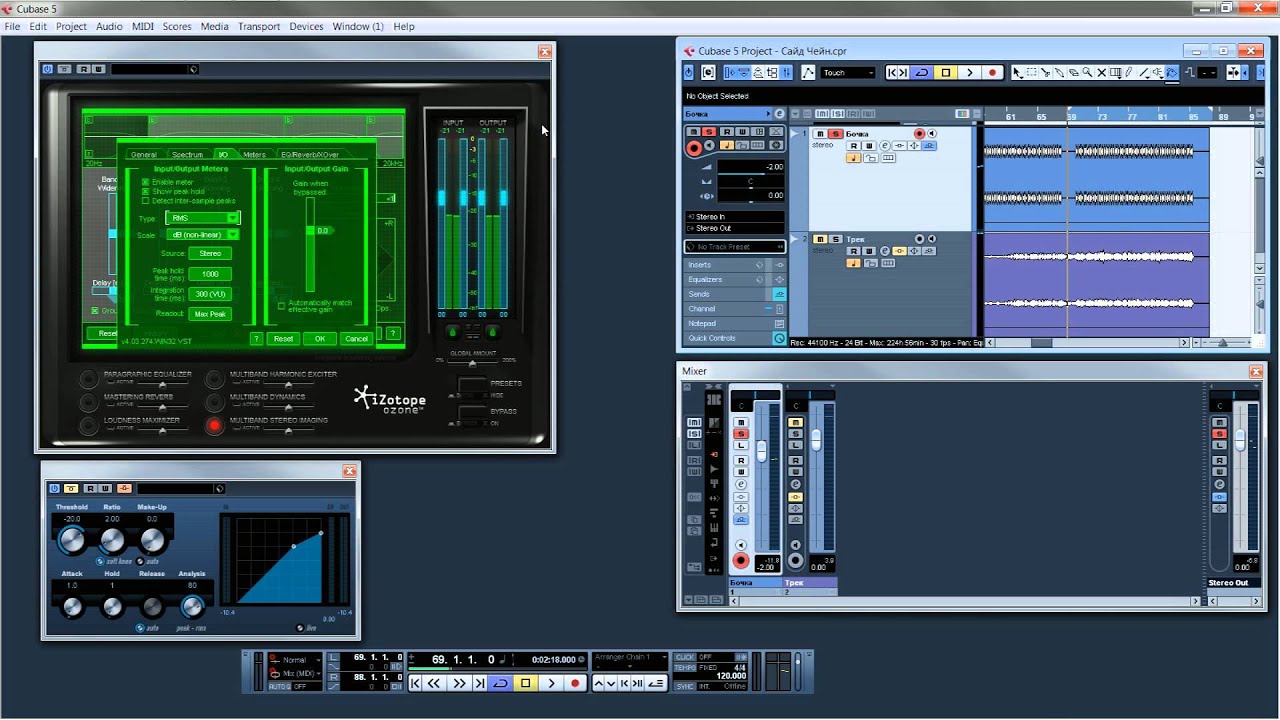This screenshot has width=1280, height=720.
Task: Select the Draw pencil tool
Action: (x=1129, y=72)
